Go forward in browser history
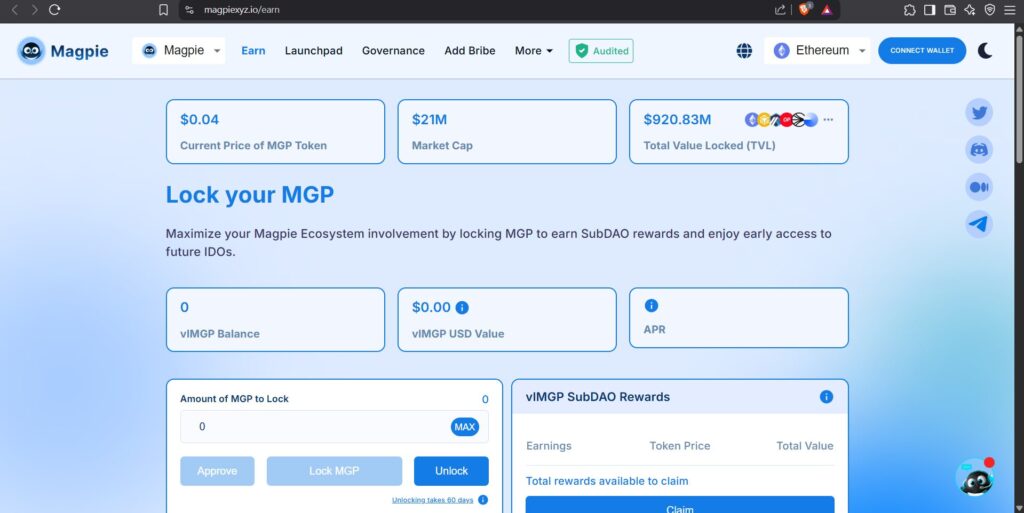This screenshot has height=513, width=1024. [34, 10]
